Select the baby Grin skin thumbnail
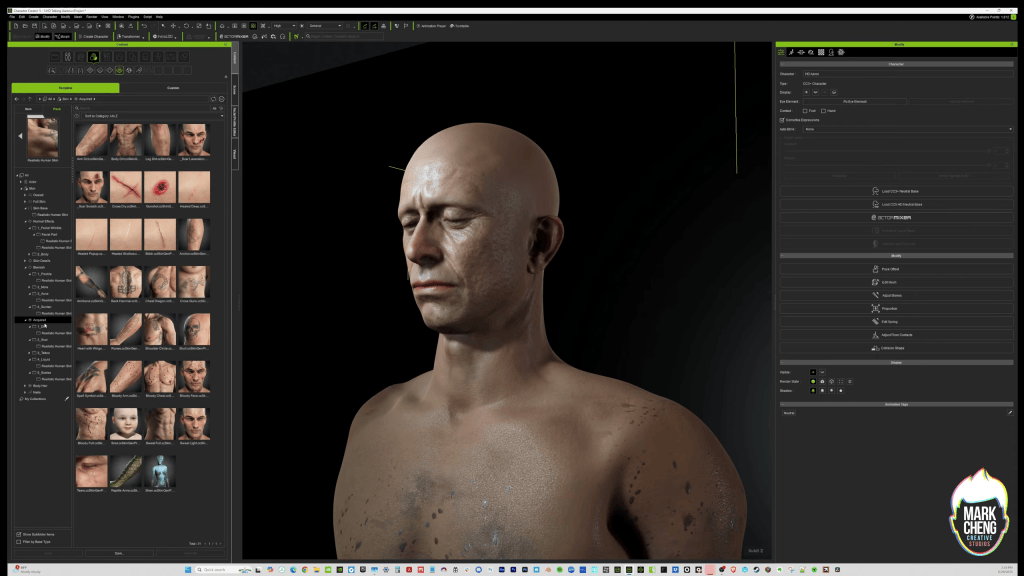This screenshot has width=1024, height=576. 125,426
